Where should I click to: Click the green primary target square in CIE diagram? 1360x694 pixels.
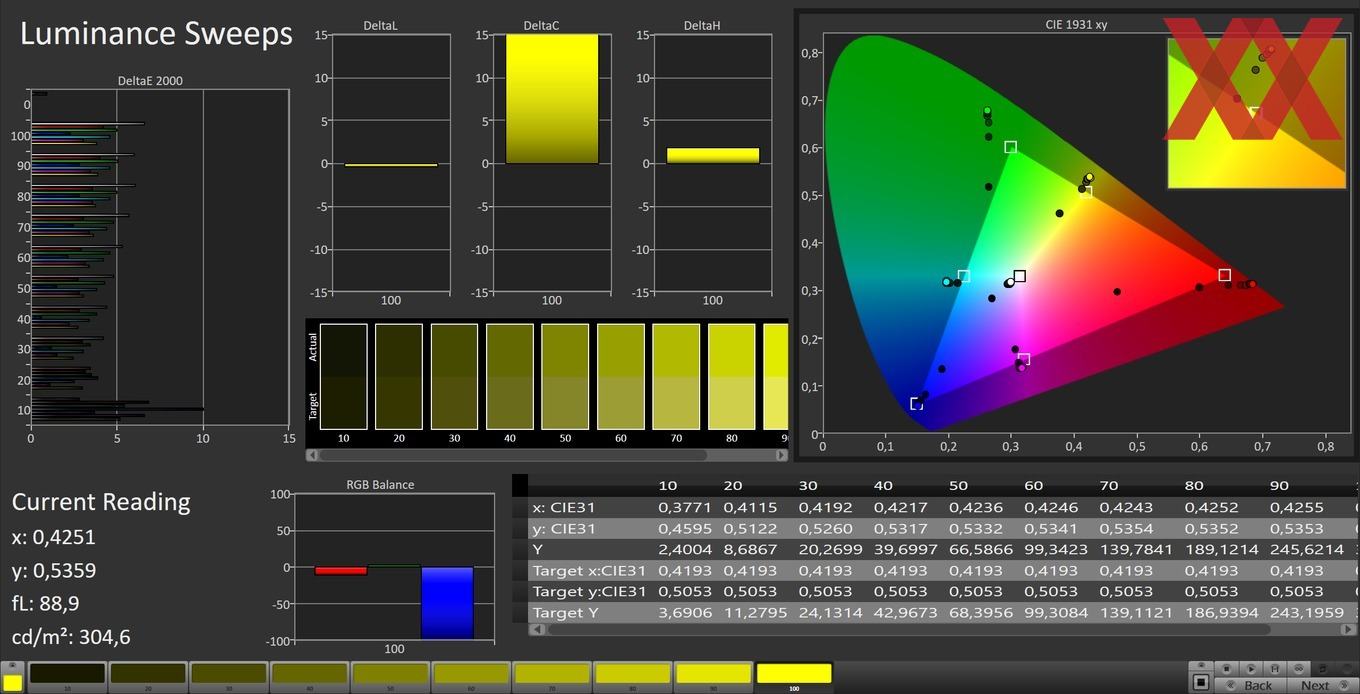[1010, 147]
